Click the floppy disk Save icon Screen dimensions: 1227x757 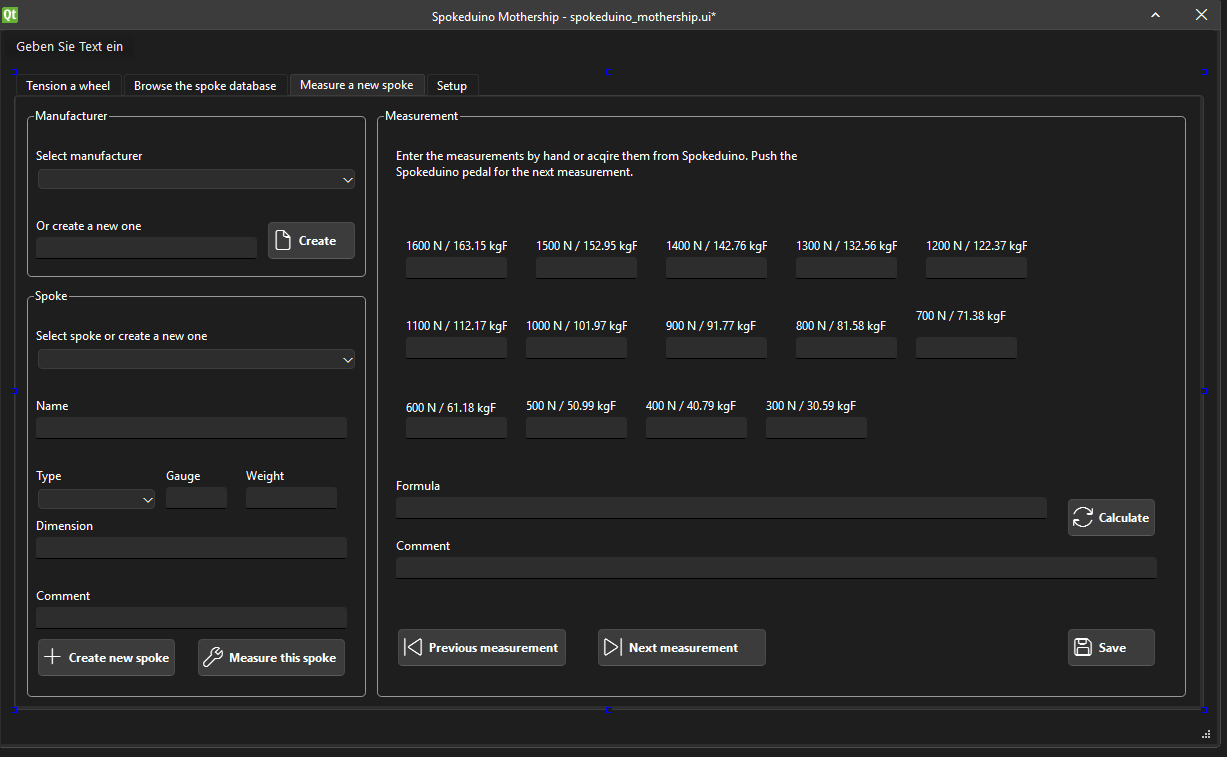(x=1082, y=647)
